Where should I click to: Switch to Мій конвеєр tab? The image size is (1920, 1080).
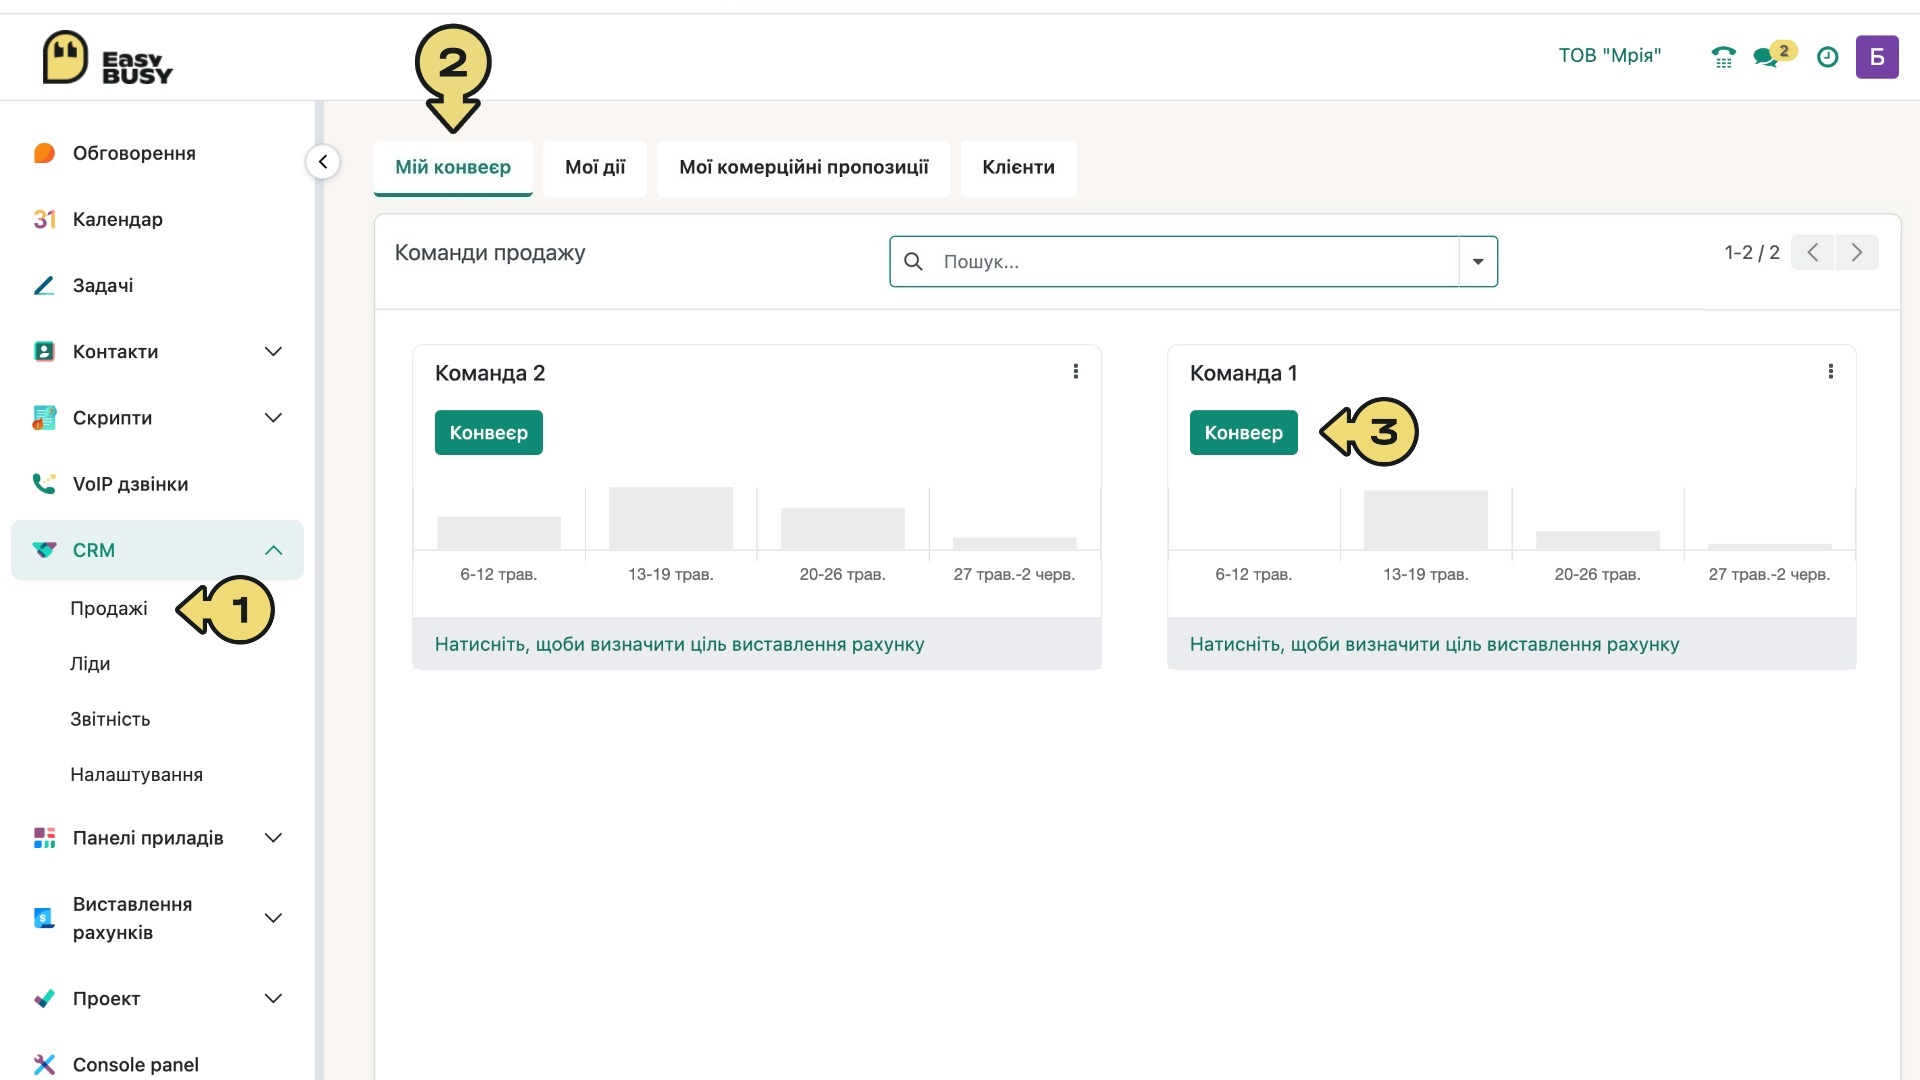pos(453,167)
